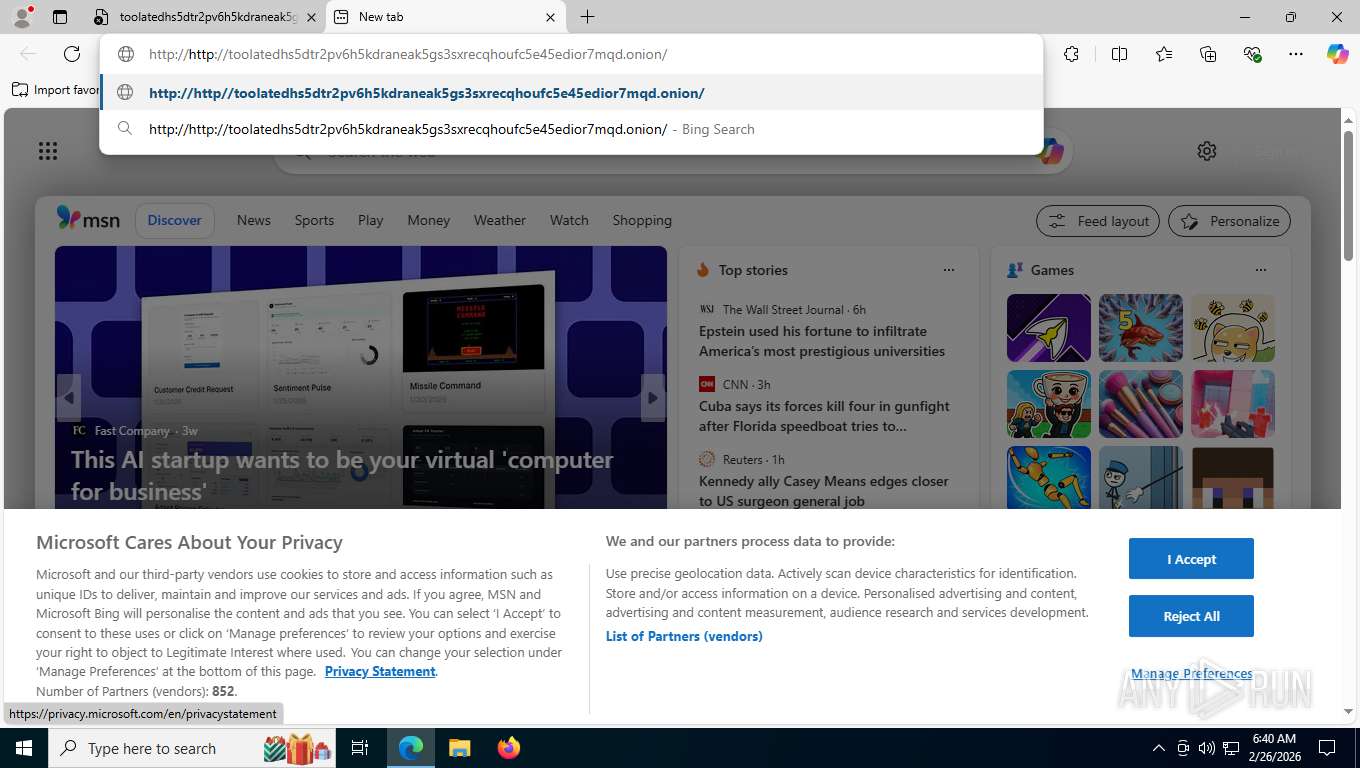
Task: Open the Money tab
Action: pos(429,220)
